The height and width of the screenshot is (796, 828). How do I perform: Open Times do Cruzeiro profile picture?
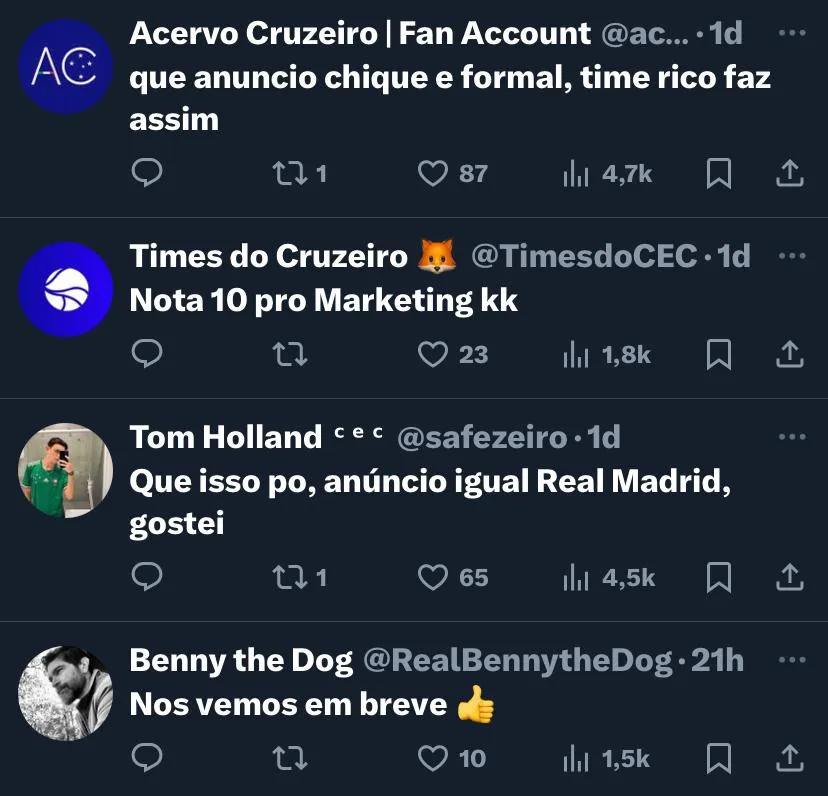[x=67, y=289]
